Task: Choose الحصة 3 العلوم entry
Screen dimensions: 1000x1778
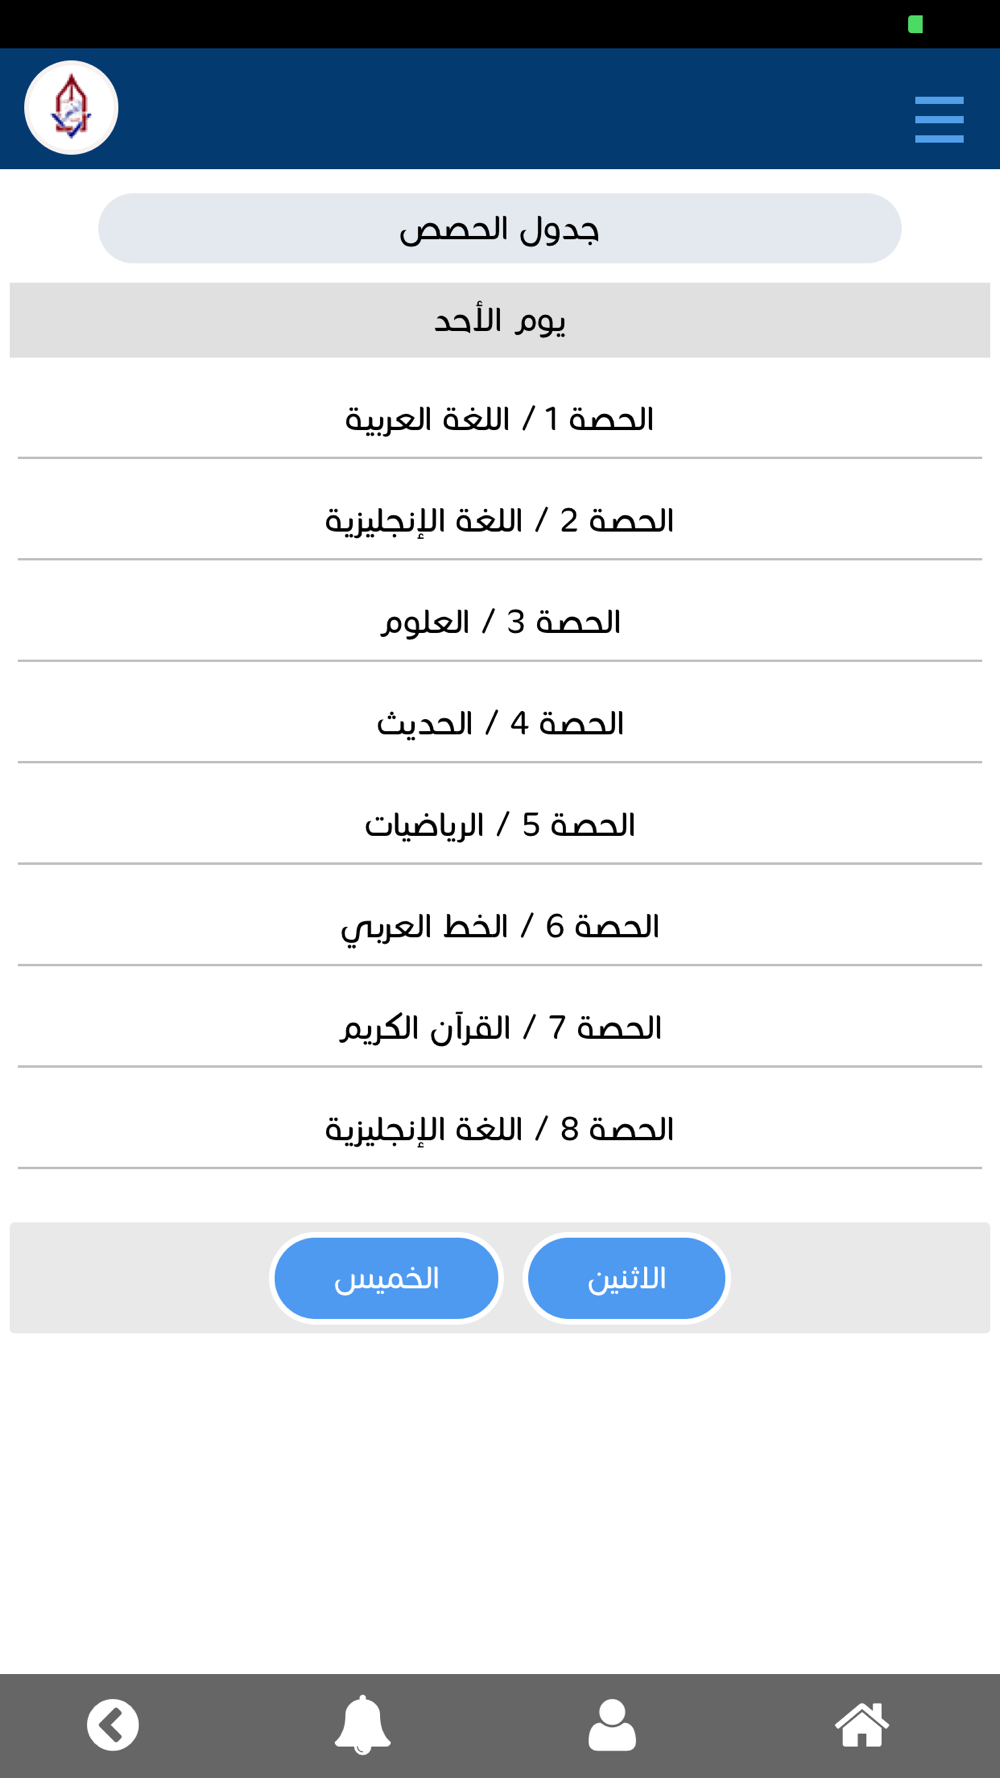Action: coord(500,622)
